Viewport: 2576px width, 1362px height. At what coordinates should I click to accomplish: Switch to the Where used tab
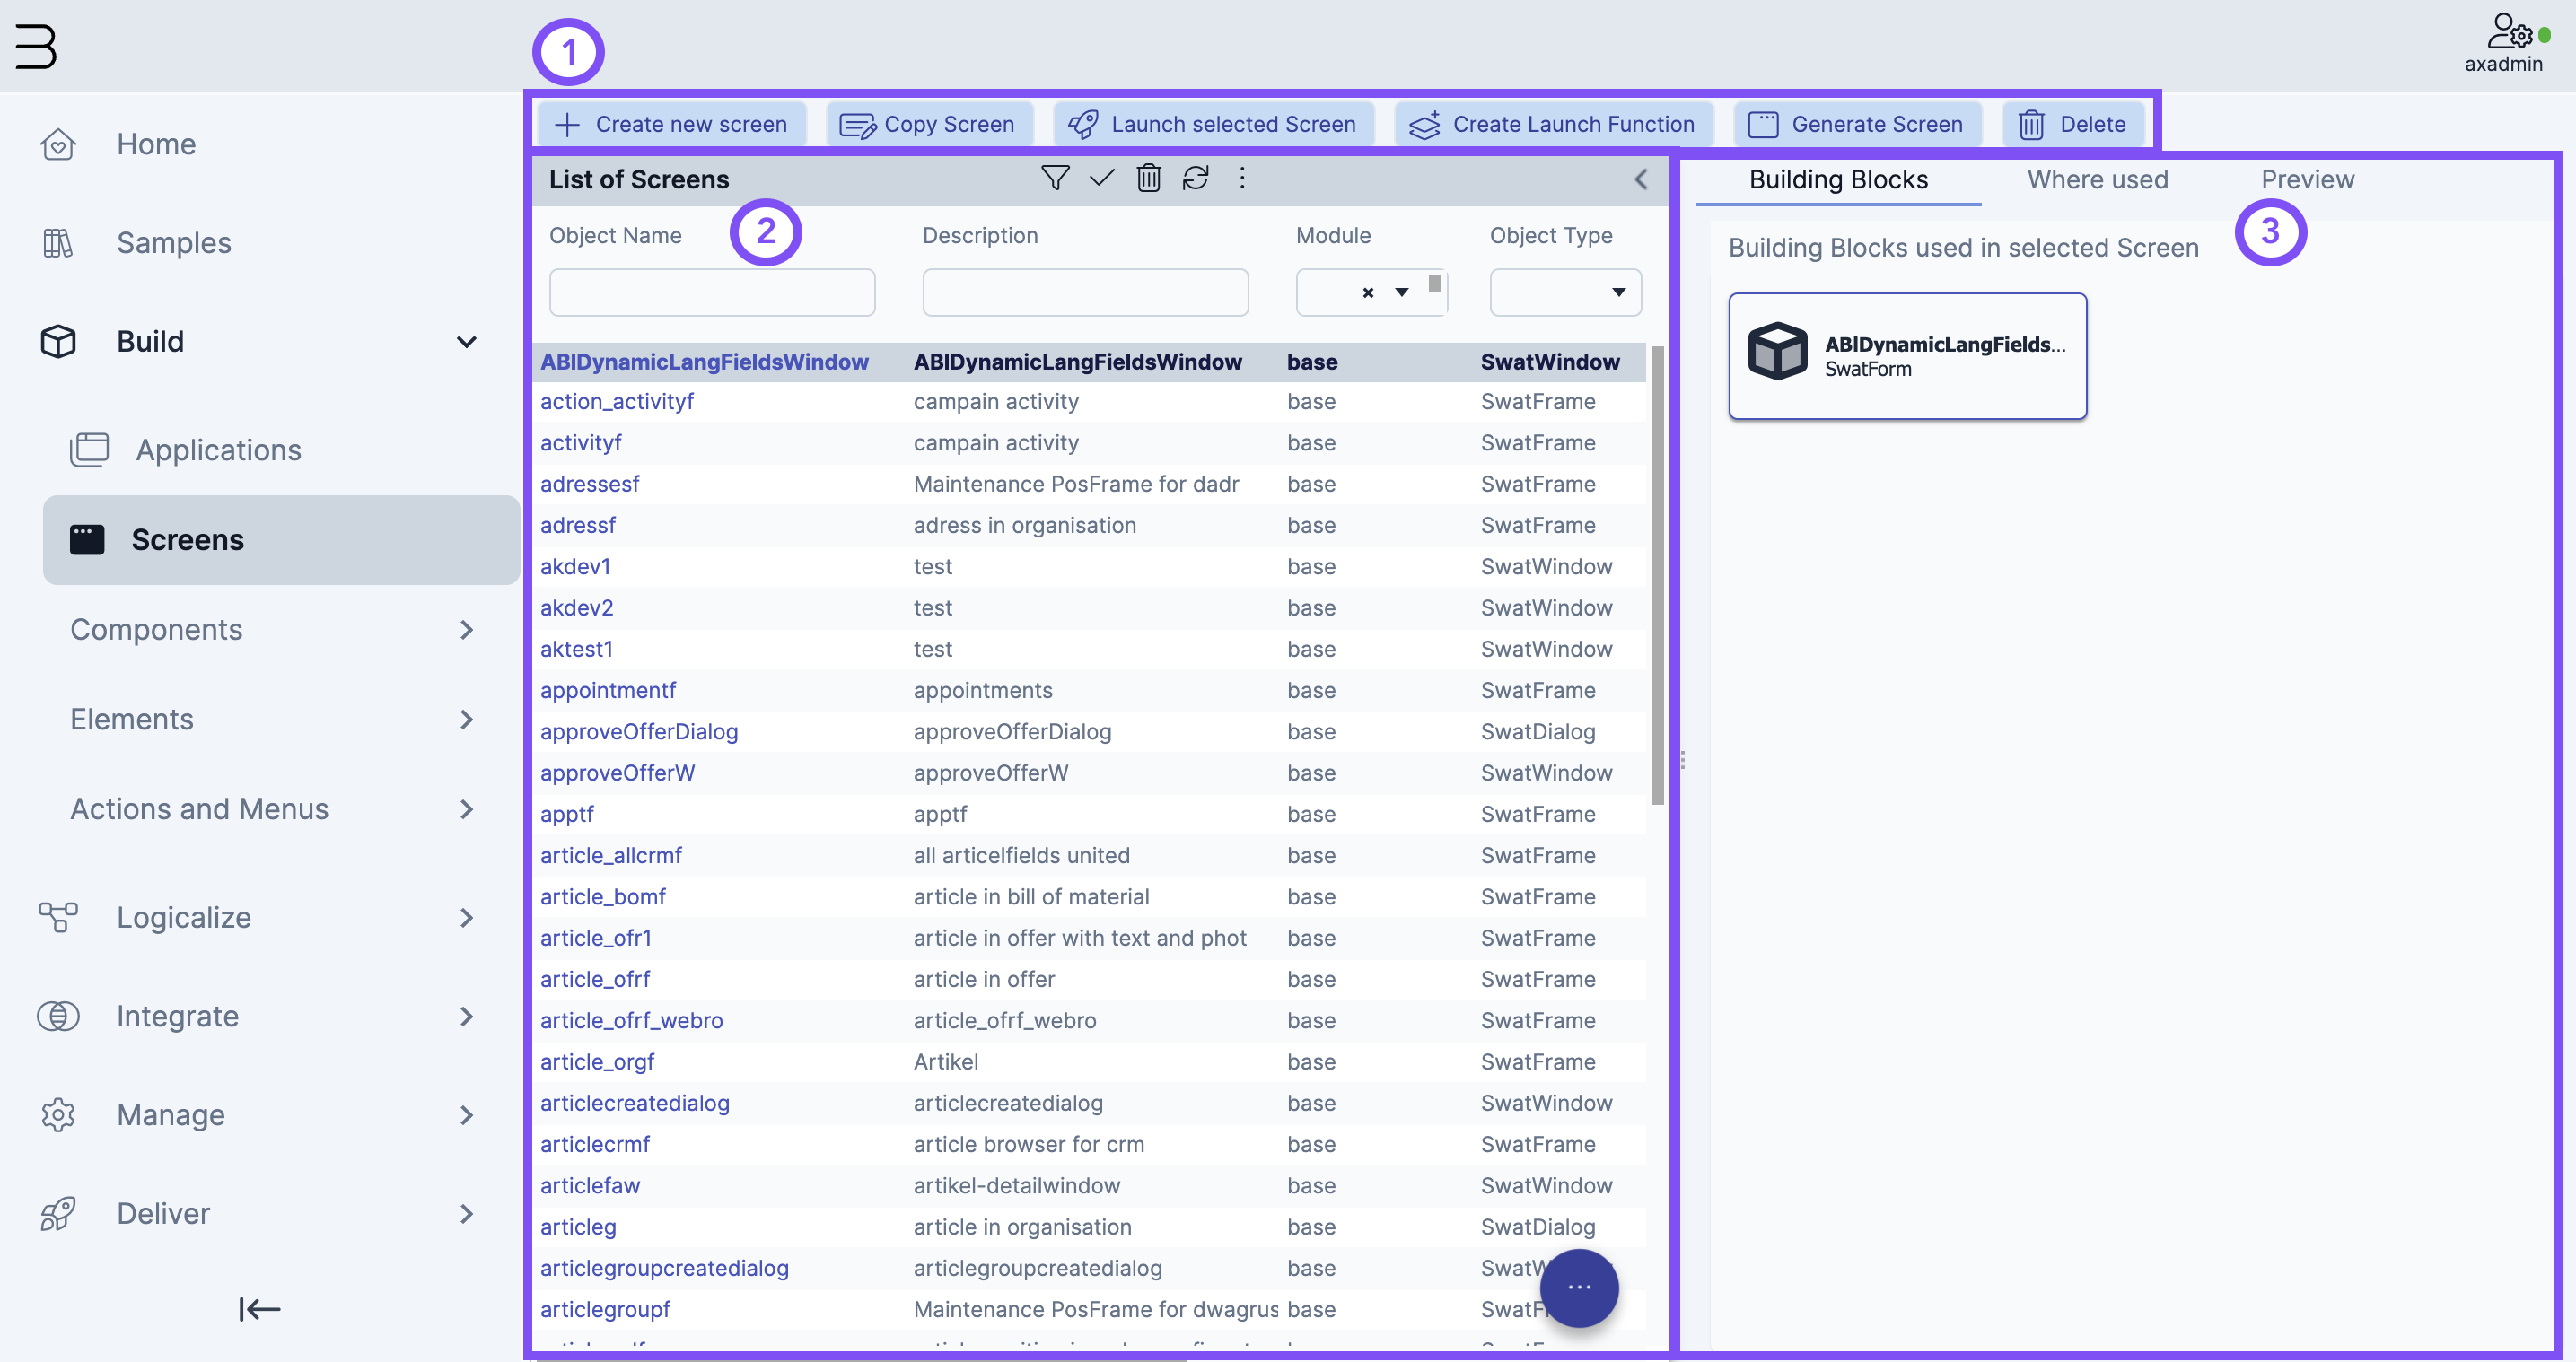pyautogui.click(x=2098, y=179)
